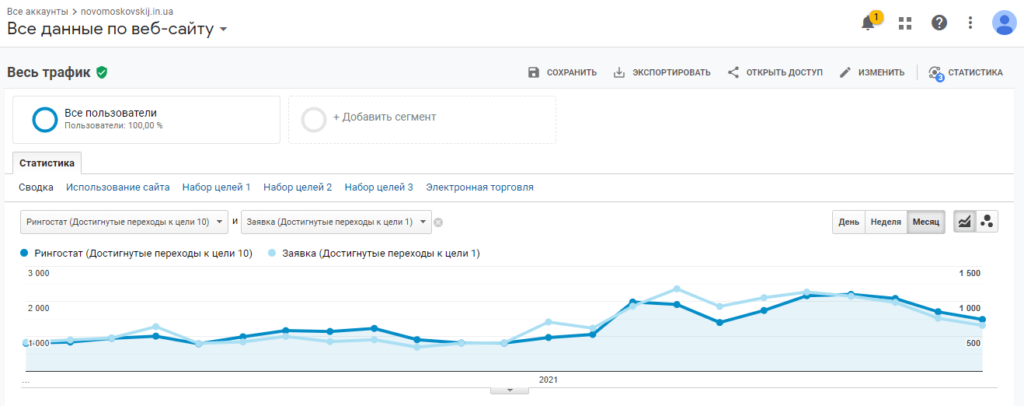Open the help question mark icon
The image size is (1024, 406).
click(x=938, y=23)
